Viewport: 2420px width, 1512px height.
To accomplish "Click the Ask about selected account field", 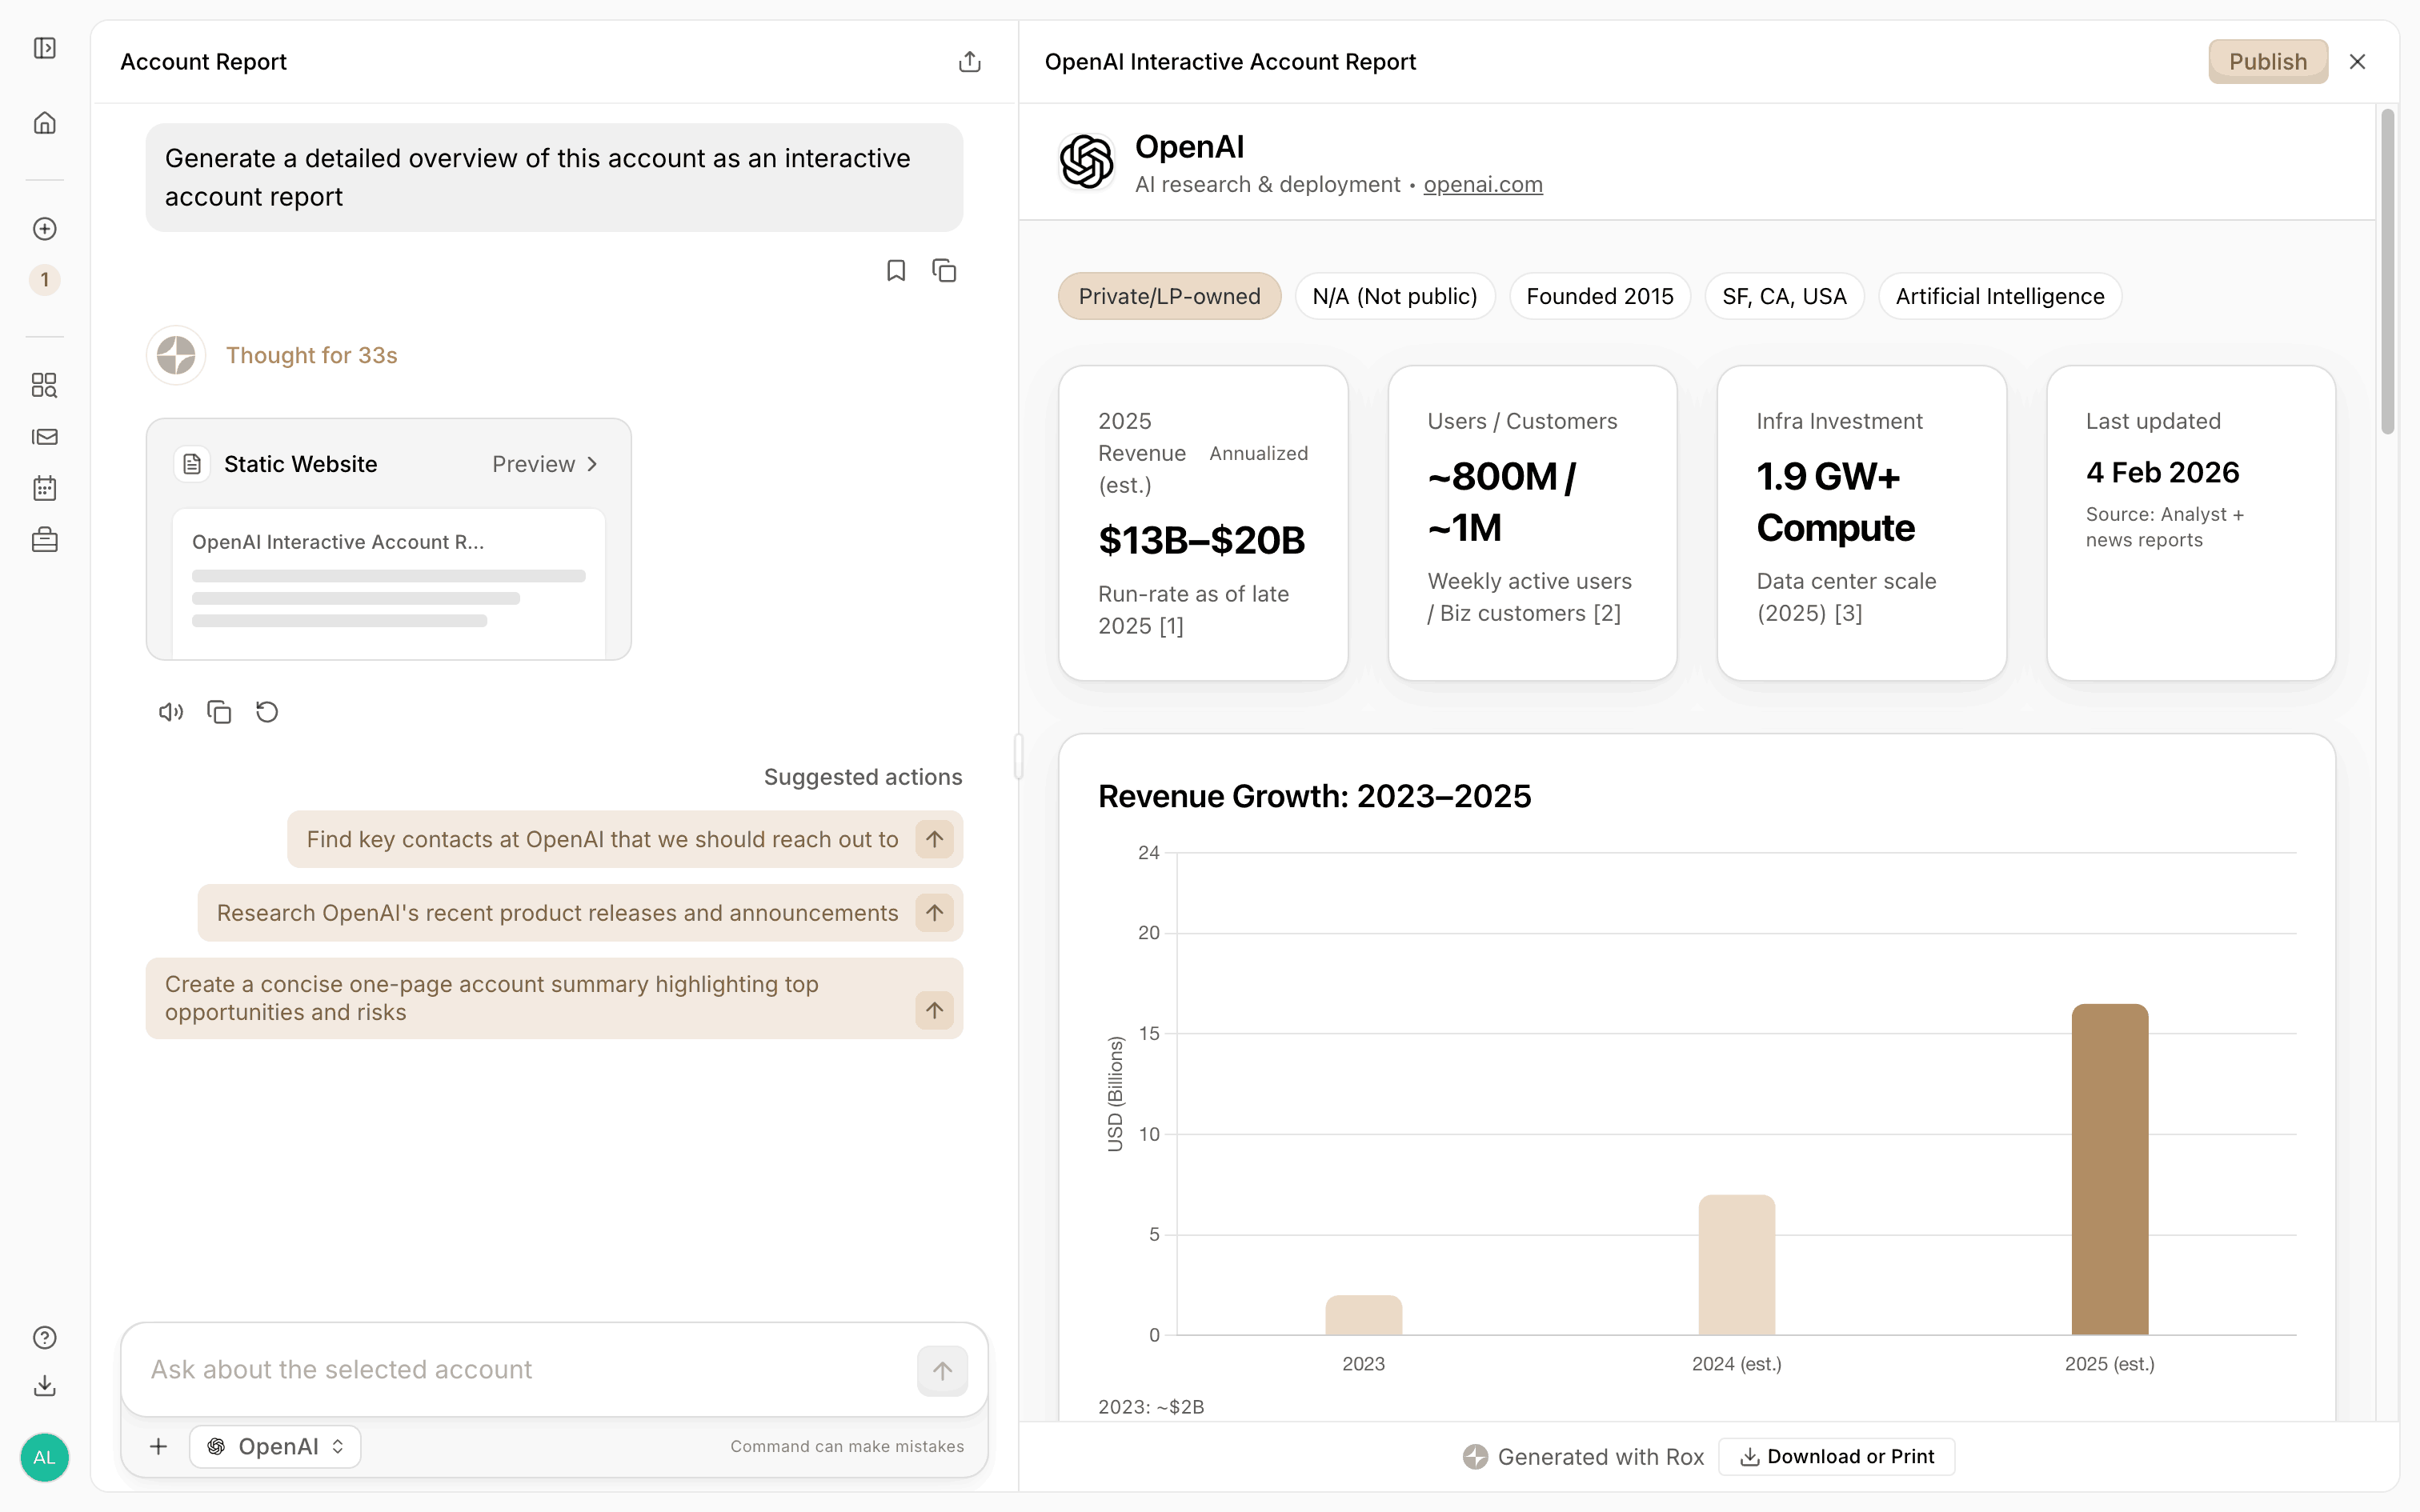I will click(530, 1369).
